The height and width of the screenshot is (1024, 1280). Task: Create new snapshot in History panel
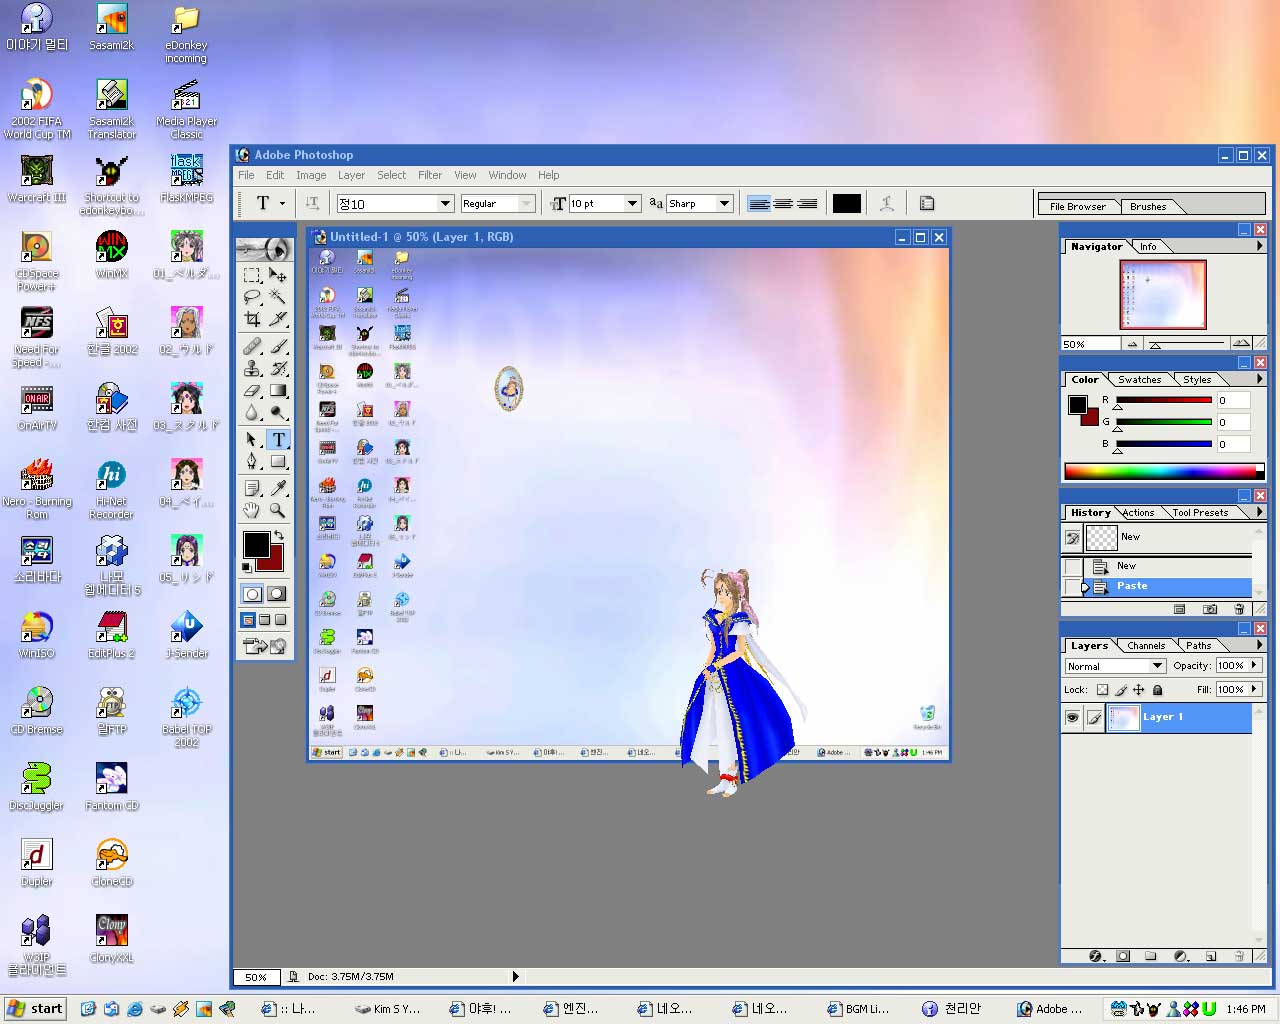click(x=1210, y=609)
